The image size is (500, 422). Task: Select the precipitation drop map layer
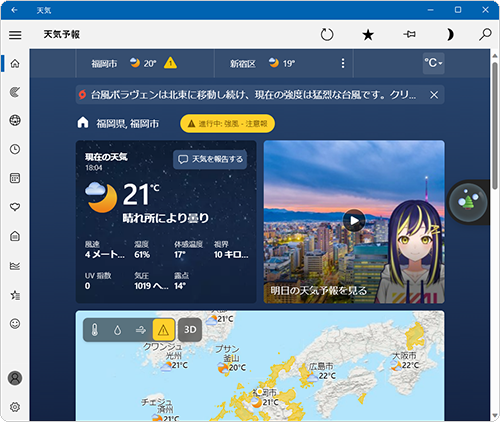[x=117, y=330]
